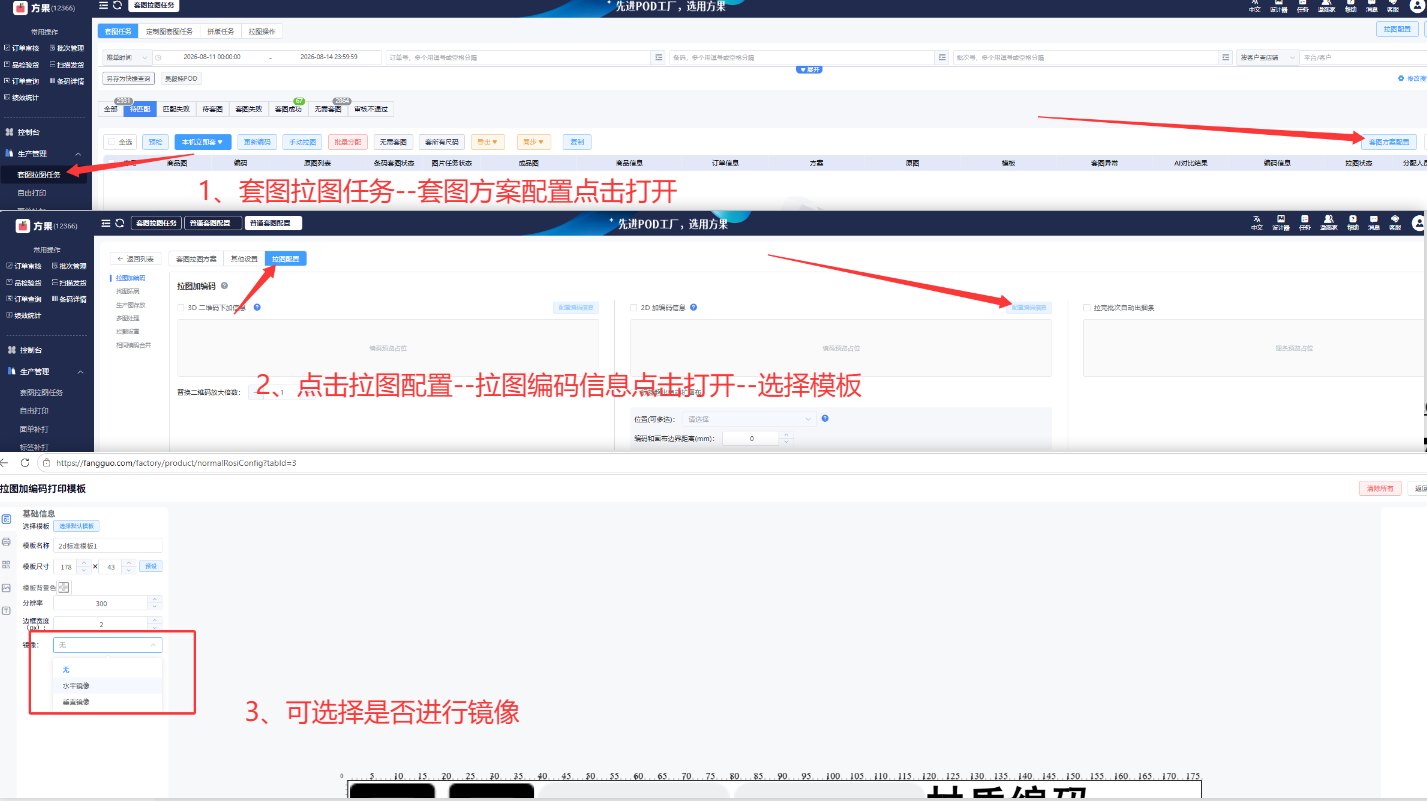Open the user avatar in the top screenshot
The image size is (1427, 801).
[x=1416, y=6]
